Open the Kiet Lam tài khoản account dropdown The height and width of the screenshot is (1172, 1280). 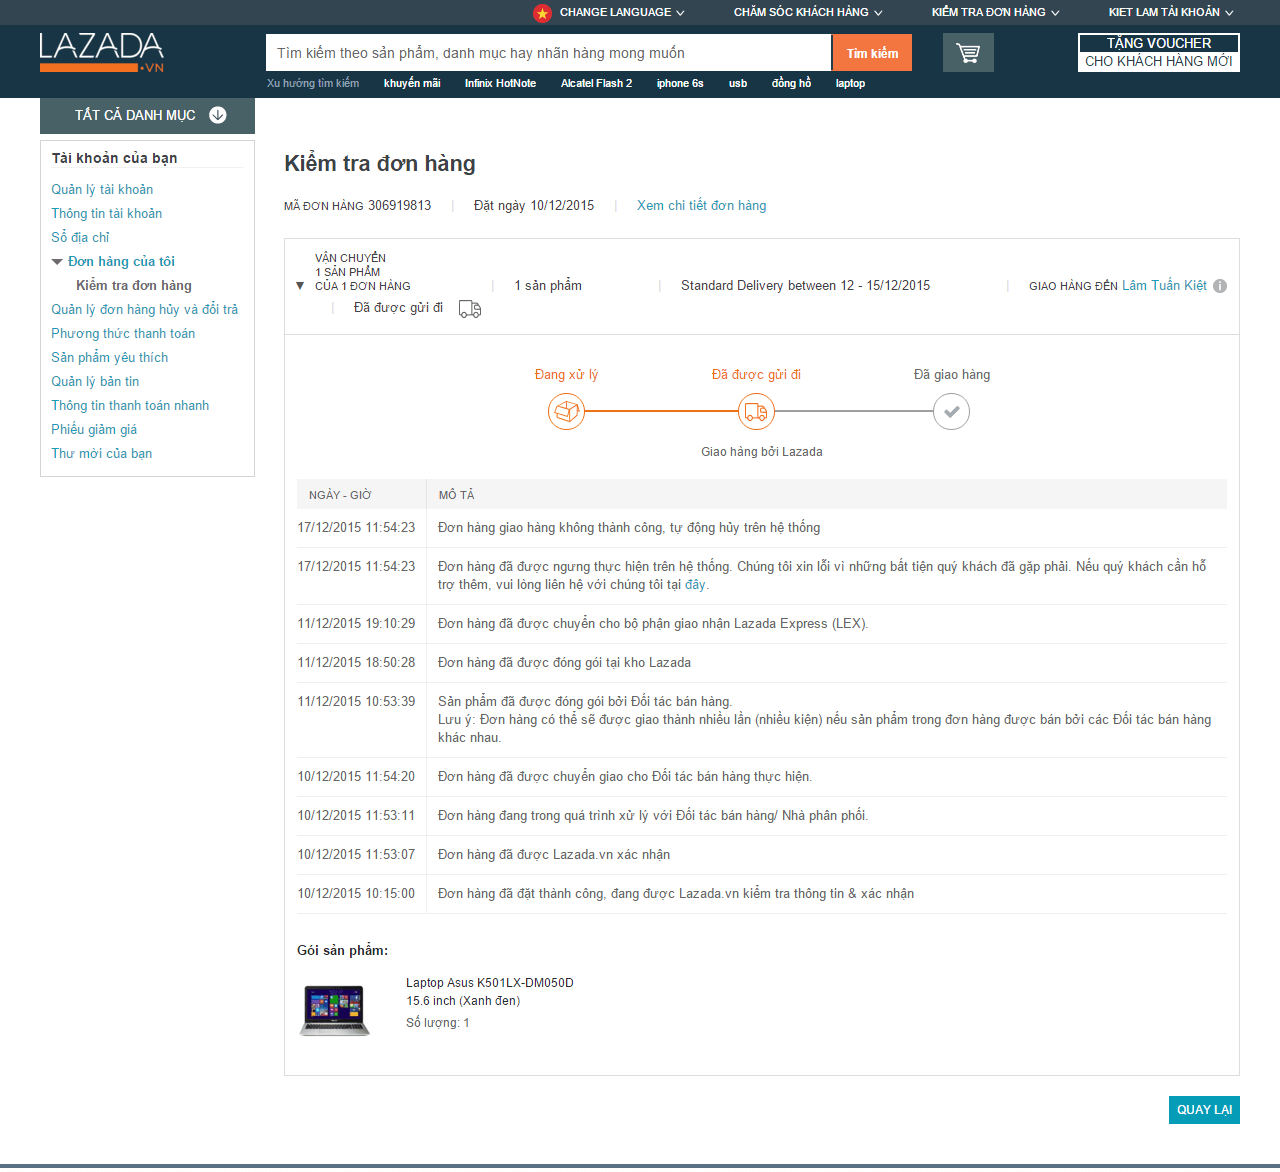tap(1171, 12)
